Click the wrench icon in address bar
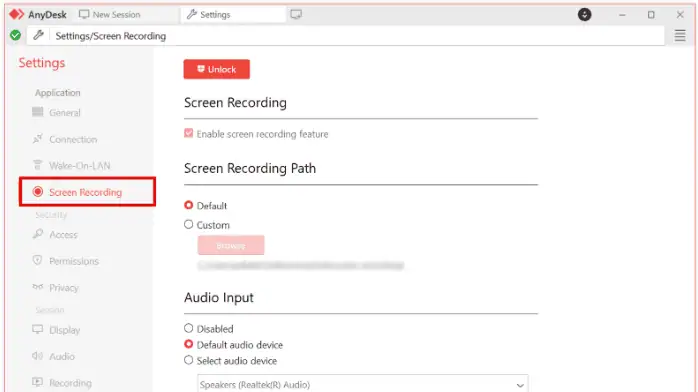The image size is (698, 392). click(39, 35)
